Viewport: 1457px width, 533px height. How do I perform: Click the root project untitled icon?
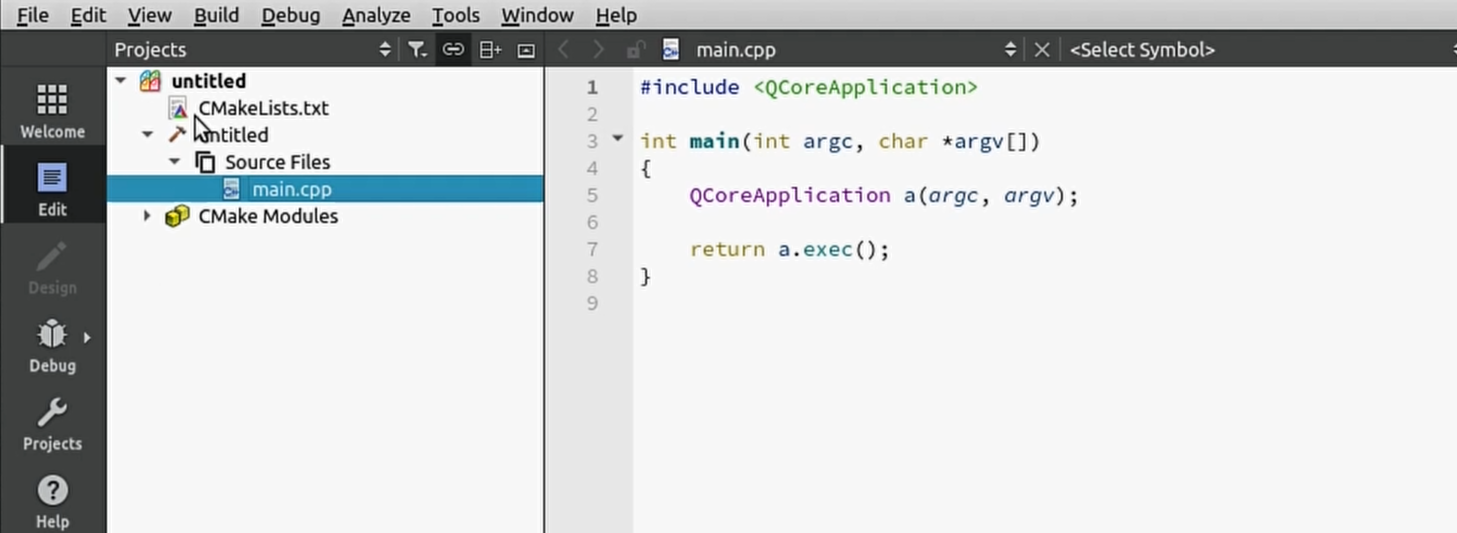click(x=150, y=81)
